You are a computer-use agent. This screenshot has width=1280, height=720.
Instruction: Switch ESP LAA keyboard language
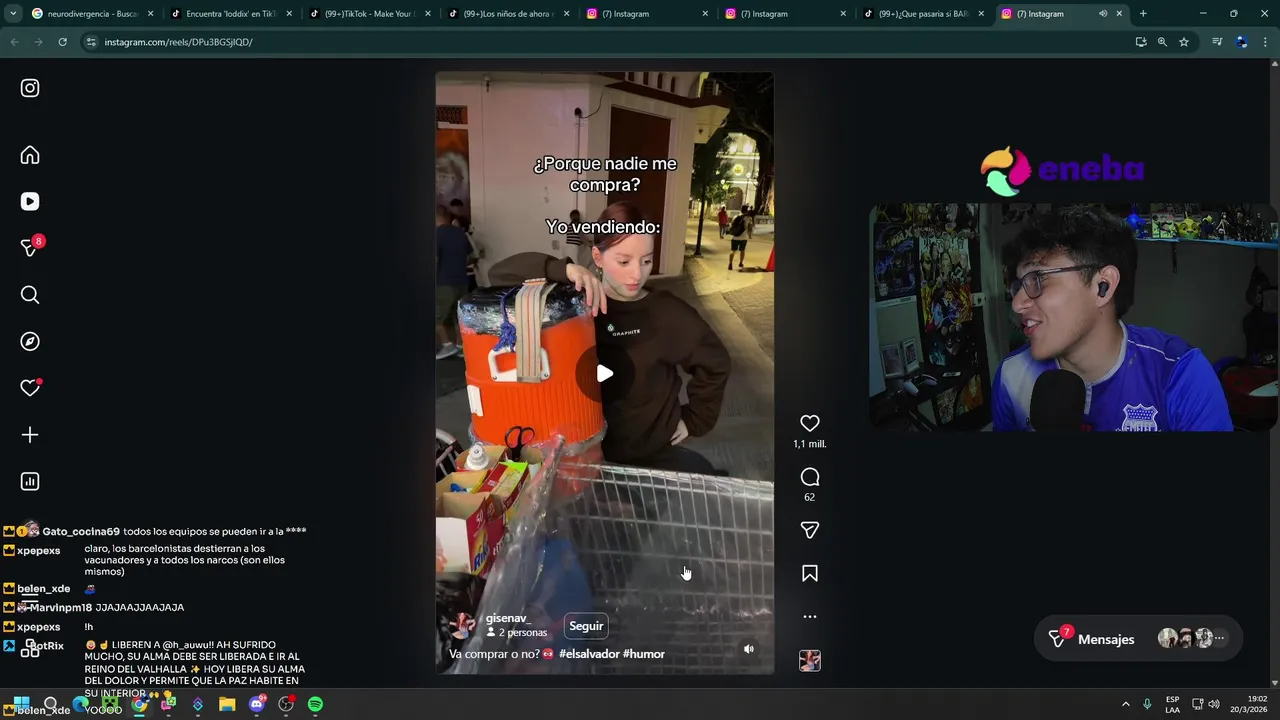coord(1172,704)
